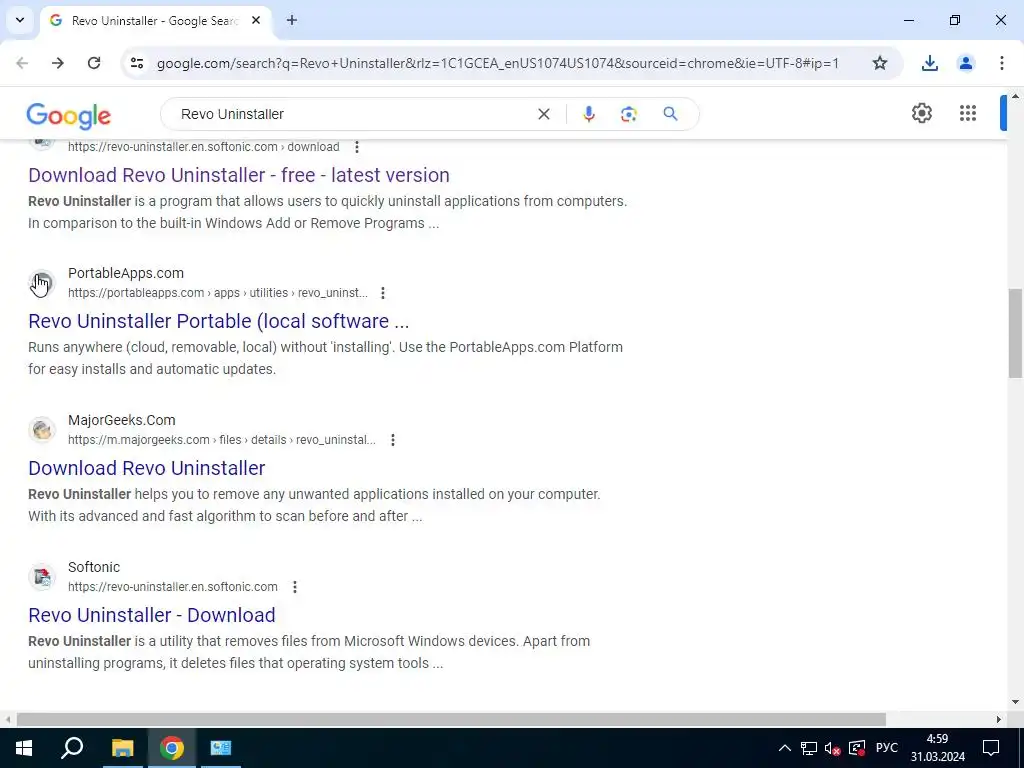1024x768 pixels.
Task: Open Google apps grid
Action: click(x=968, y=113)
